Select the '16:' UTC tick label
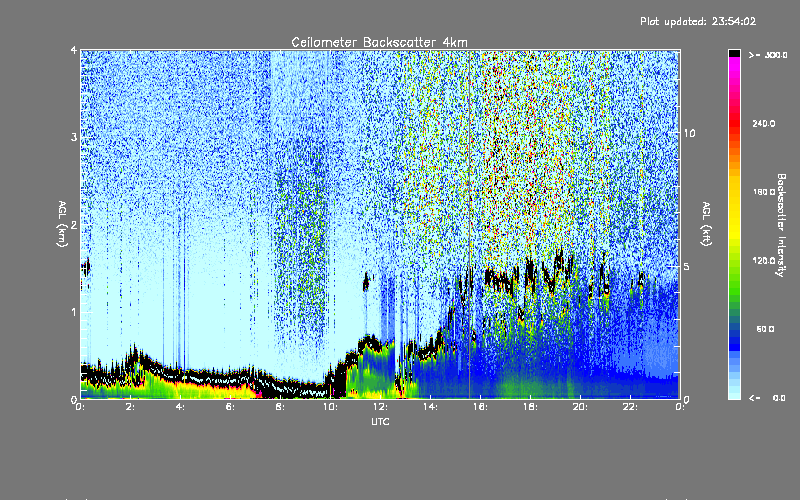Viewport: 800px width, 500px height. (x=480, y=407)
